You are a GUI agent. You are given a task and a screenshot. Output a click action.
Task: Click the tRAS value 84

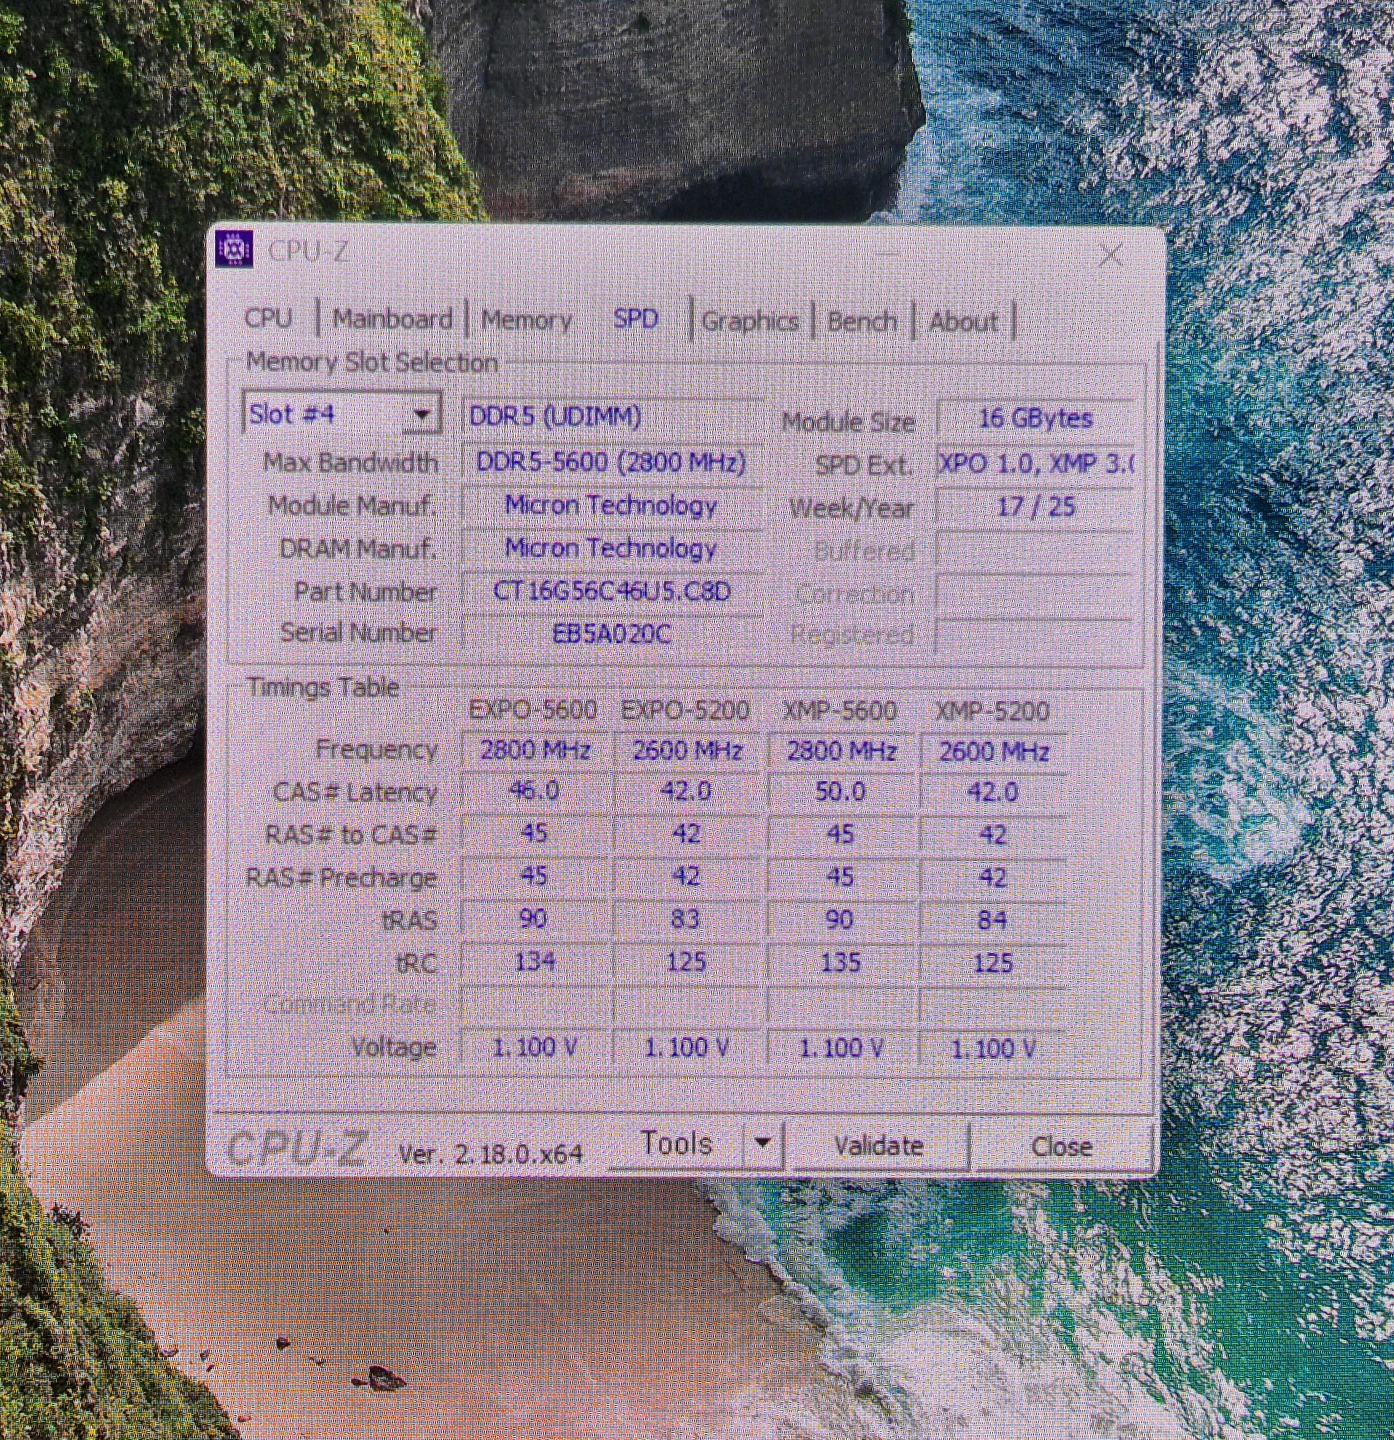(x=993, y=920)
